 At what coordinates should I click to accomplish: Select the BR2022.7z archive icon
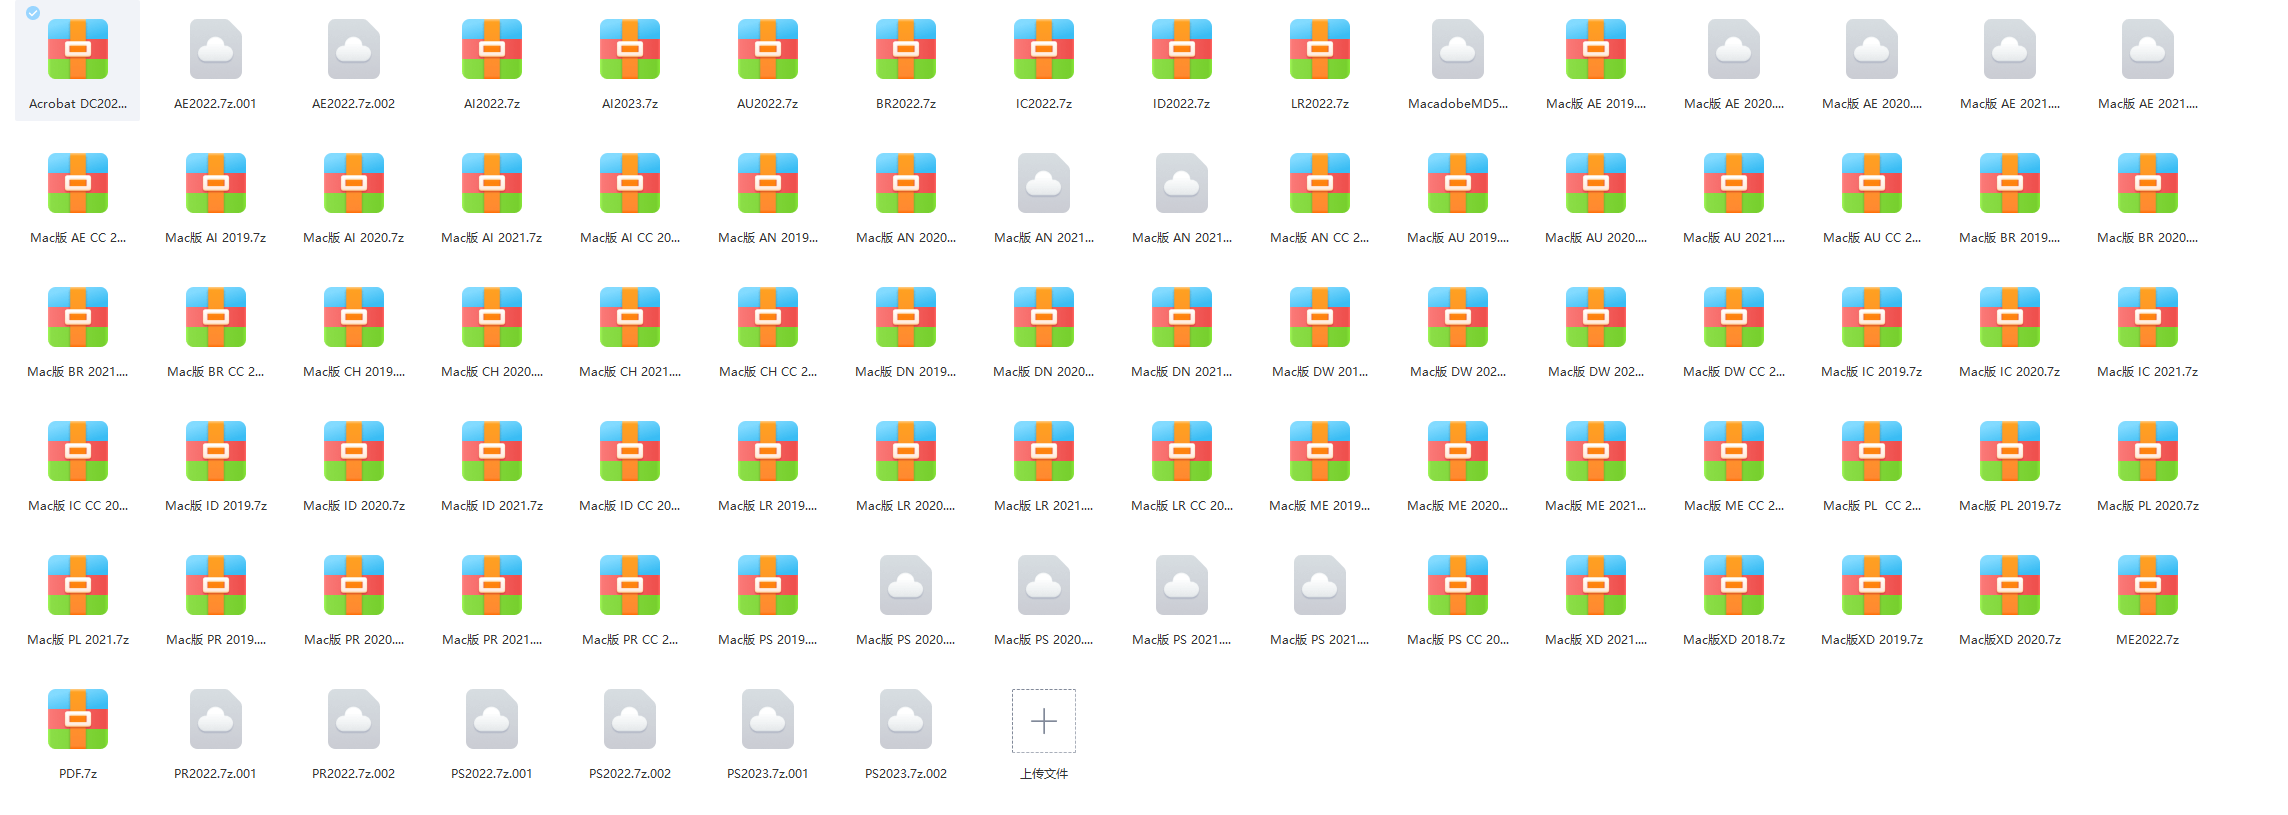click(906, 49)
